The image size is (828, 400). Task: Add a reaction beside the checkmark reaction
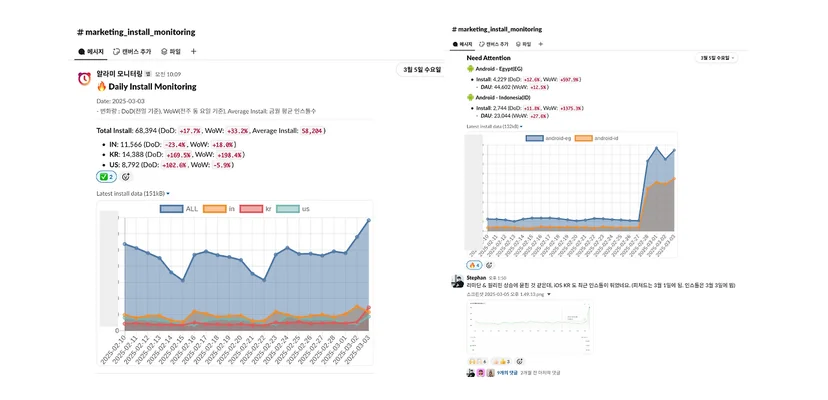click(126, 177)
